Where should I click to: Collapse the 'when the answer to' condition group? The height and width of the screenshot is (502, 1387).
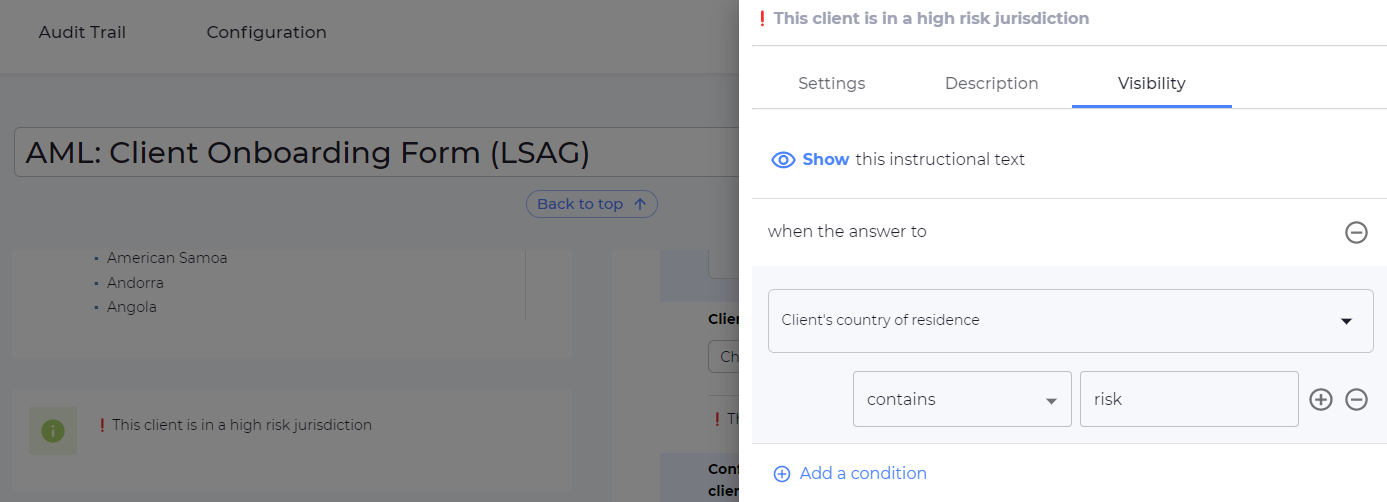(1356, 233)
